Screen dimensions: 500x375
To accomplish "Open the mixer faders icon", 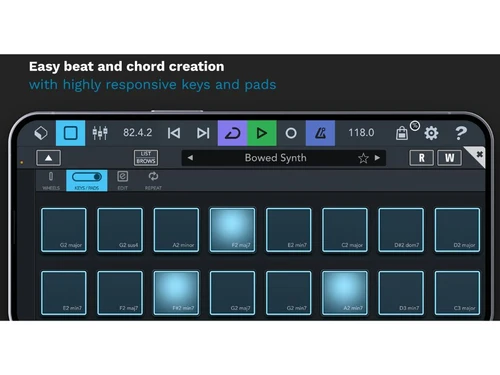I will coord(100,133).
